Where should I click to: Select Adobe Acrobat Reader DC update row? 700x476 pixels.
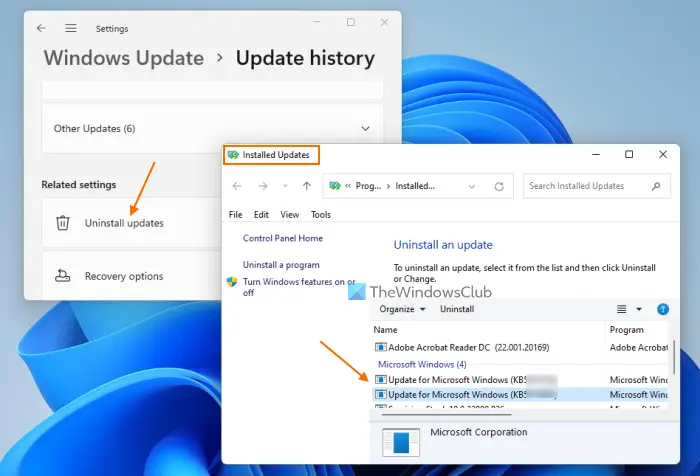point(520,347)
